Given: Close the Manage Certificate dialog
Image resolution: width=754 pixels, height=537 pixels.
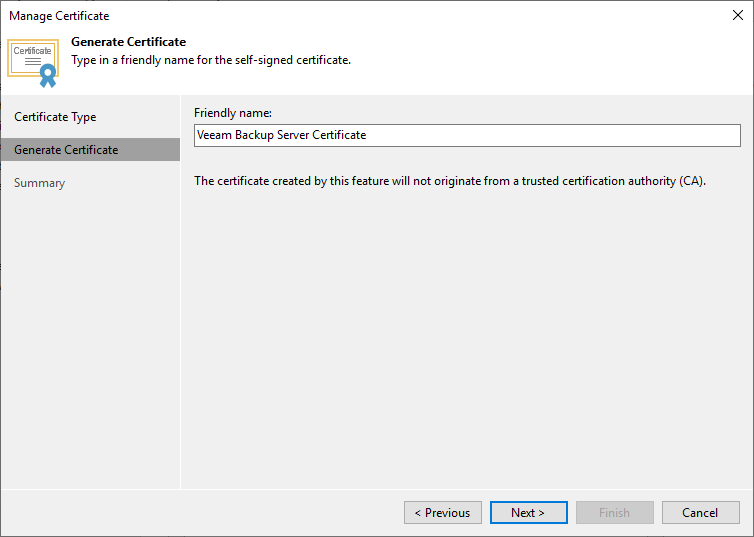Looking at the screenshot, I should (x=738, y=15).
